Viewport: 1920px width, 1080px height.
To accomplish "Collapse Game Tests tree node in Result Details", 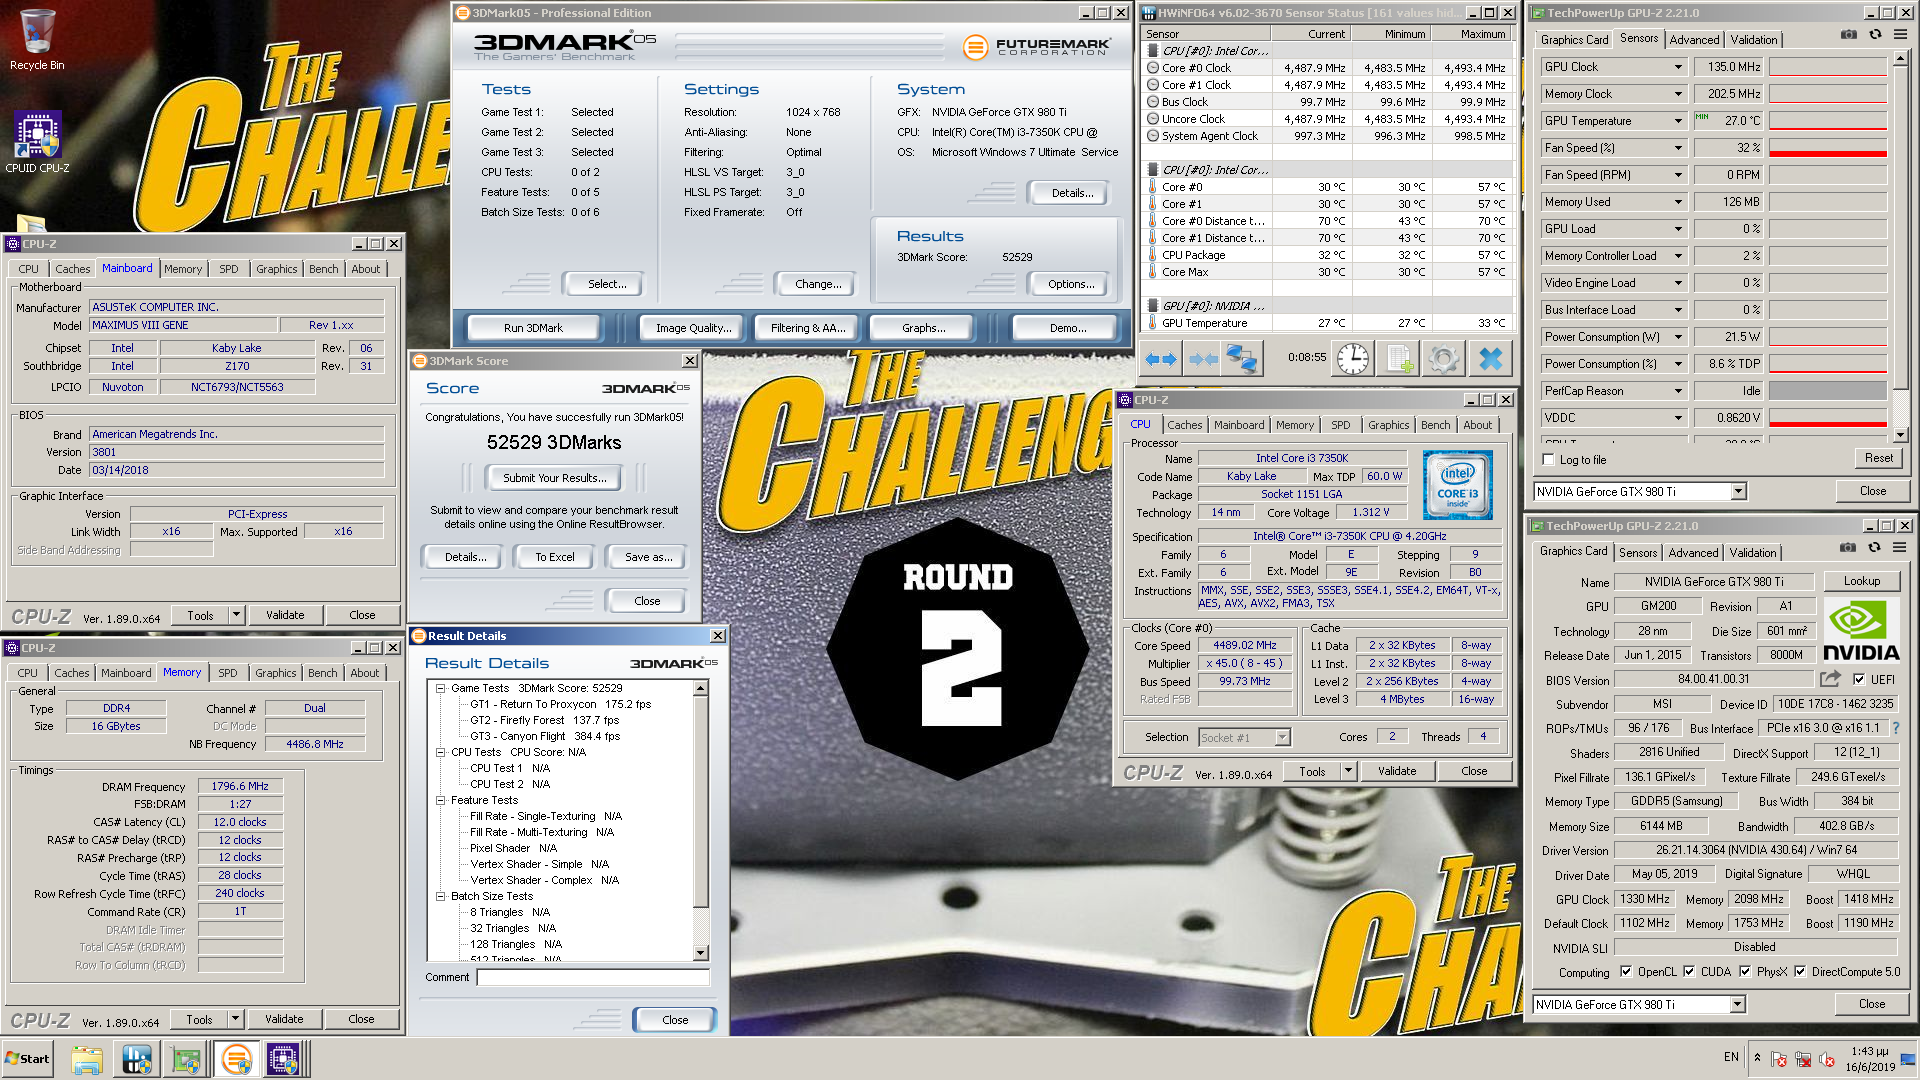I will point(440,688).
